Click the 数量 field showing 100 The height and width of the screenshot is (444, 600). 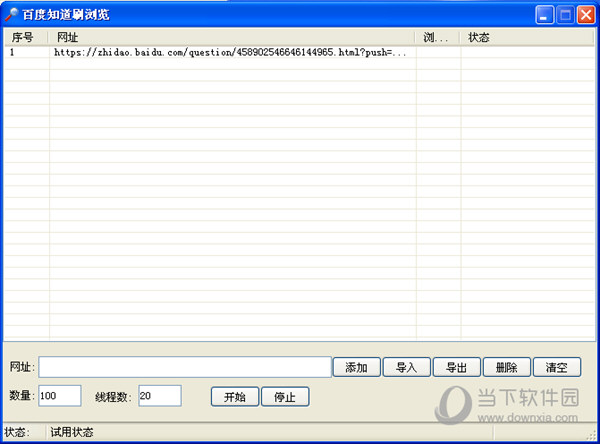point(60,396)
